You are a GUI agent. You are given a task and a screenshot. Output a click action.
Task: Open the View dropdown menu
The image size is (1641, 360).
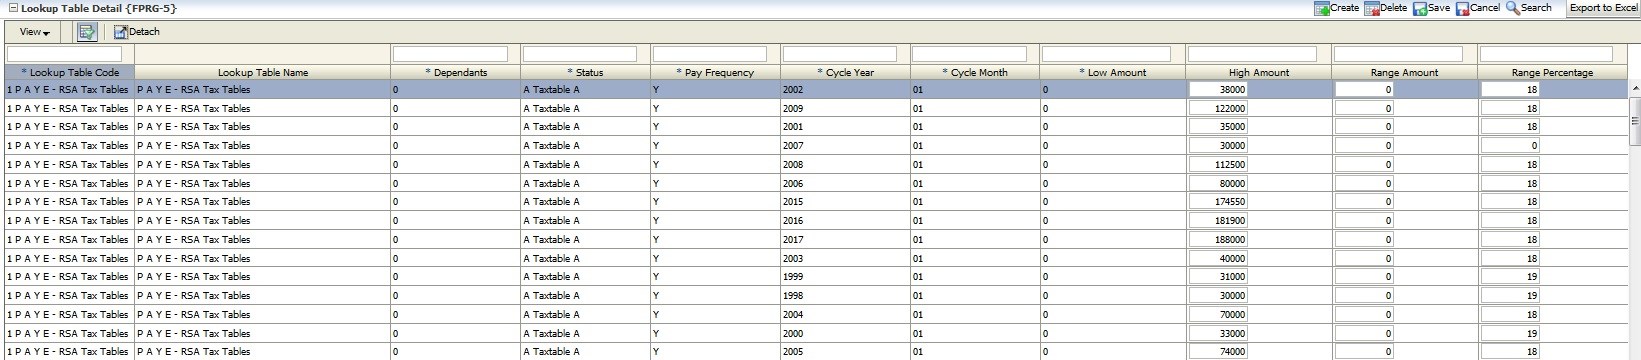point(34,32)
